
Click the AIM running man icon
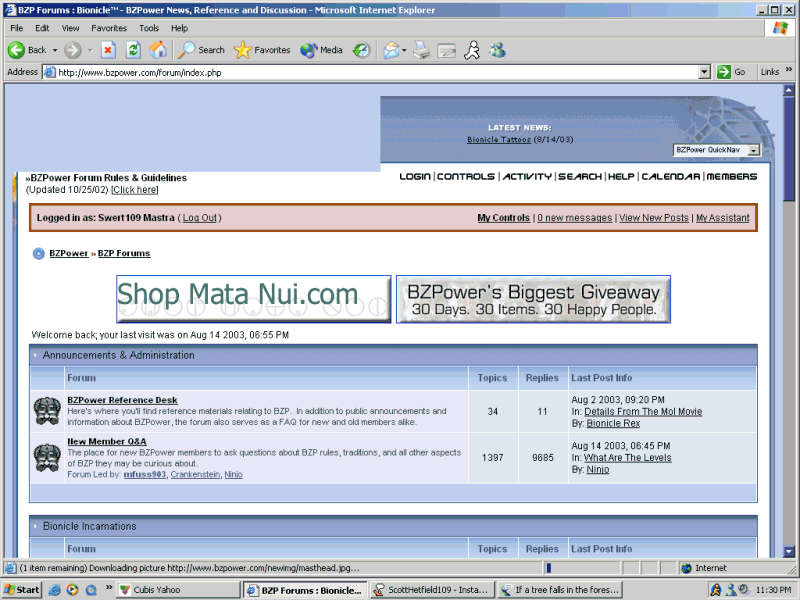472,50
